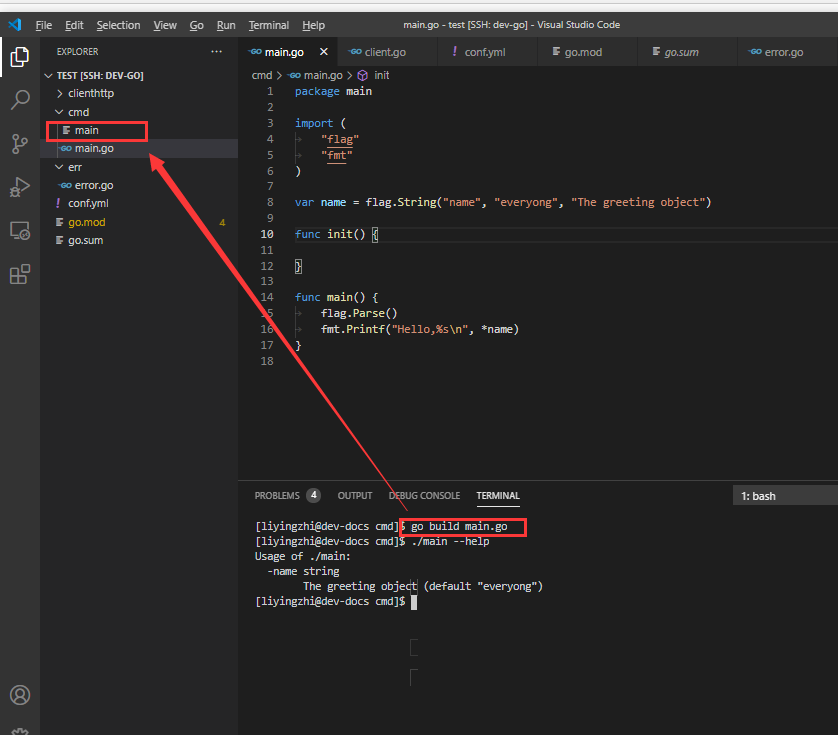
Task: Open the View menu
Action: click(x=165, y=25)
